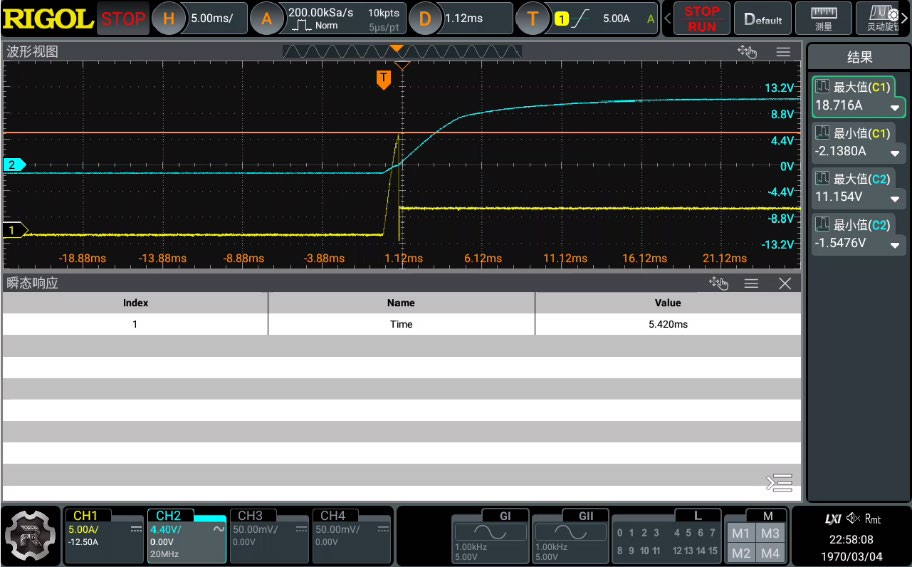This screenshot has width=912, height=567.
Task: Select the Time name cell
Action: (401, 324)
